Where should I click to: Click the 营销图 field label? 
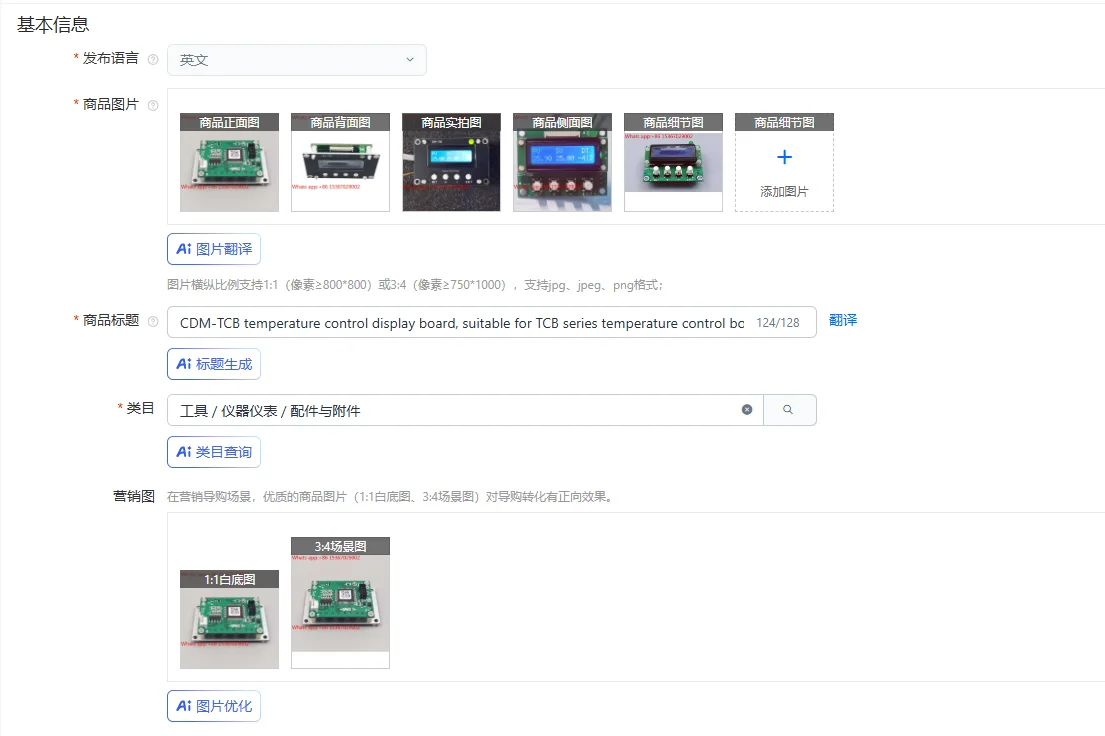[134, 496]
